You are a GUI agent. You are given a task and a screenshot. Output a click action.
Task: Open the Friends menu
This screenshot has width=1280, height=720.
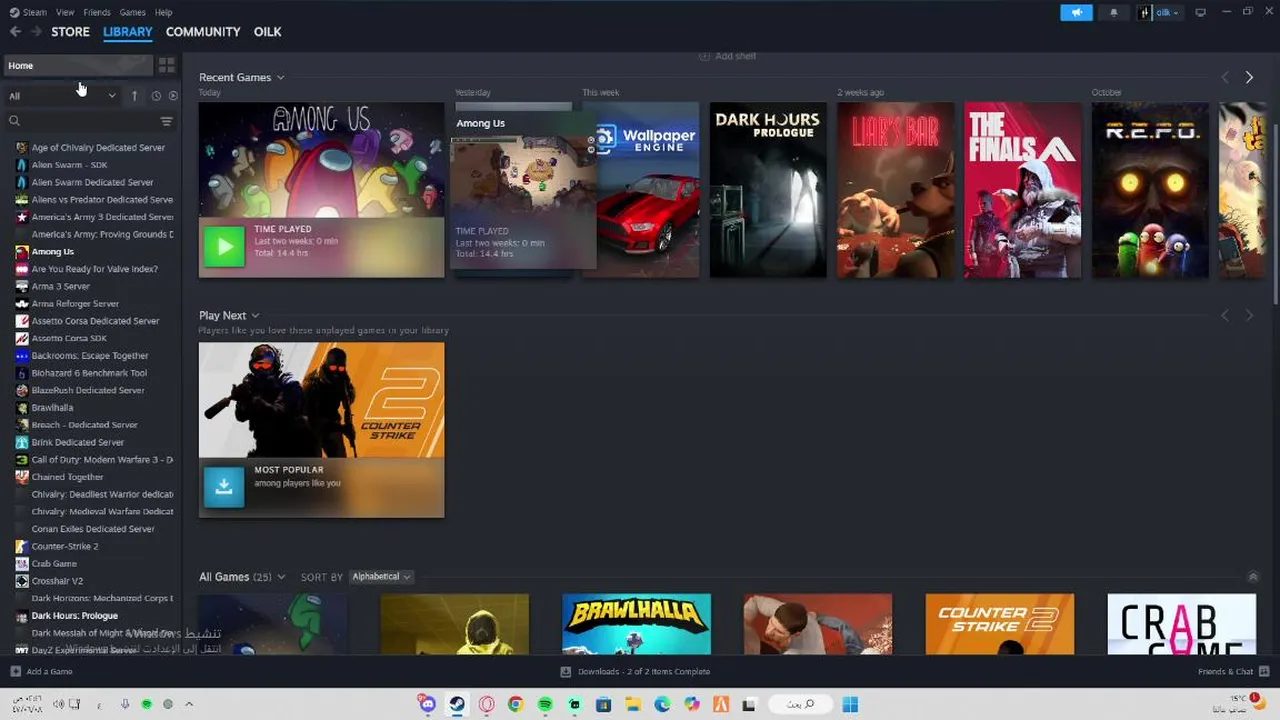tap(97, 12)
